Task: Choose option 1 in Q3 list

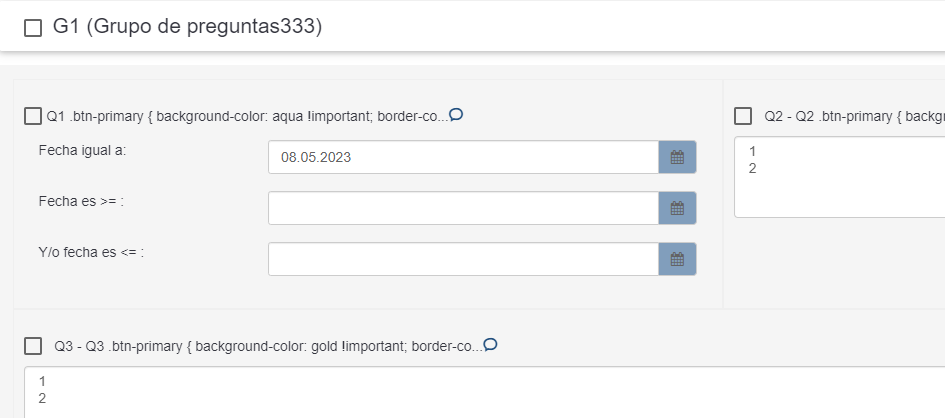Action: (43, 381)
